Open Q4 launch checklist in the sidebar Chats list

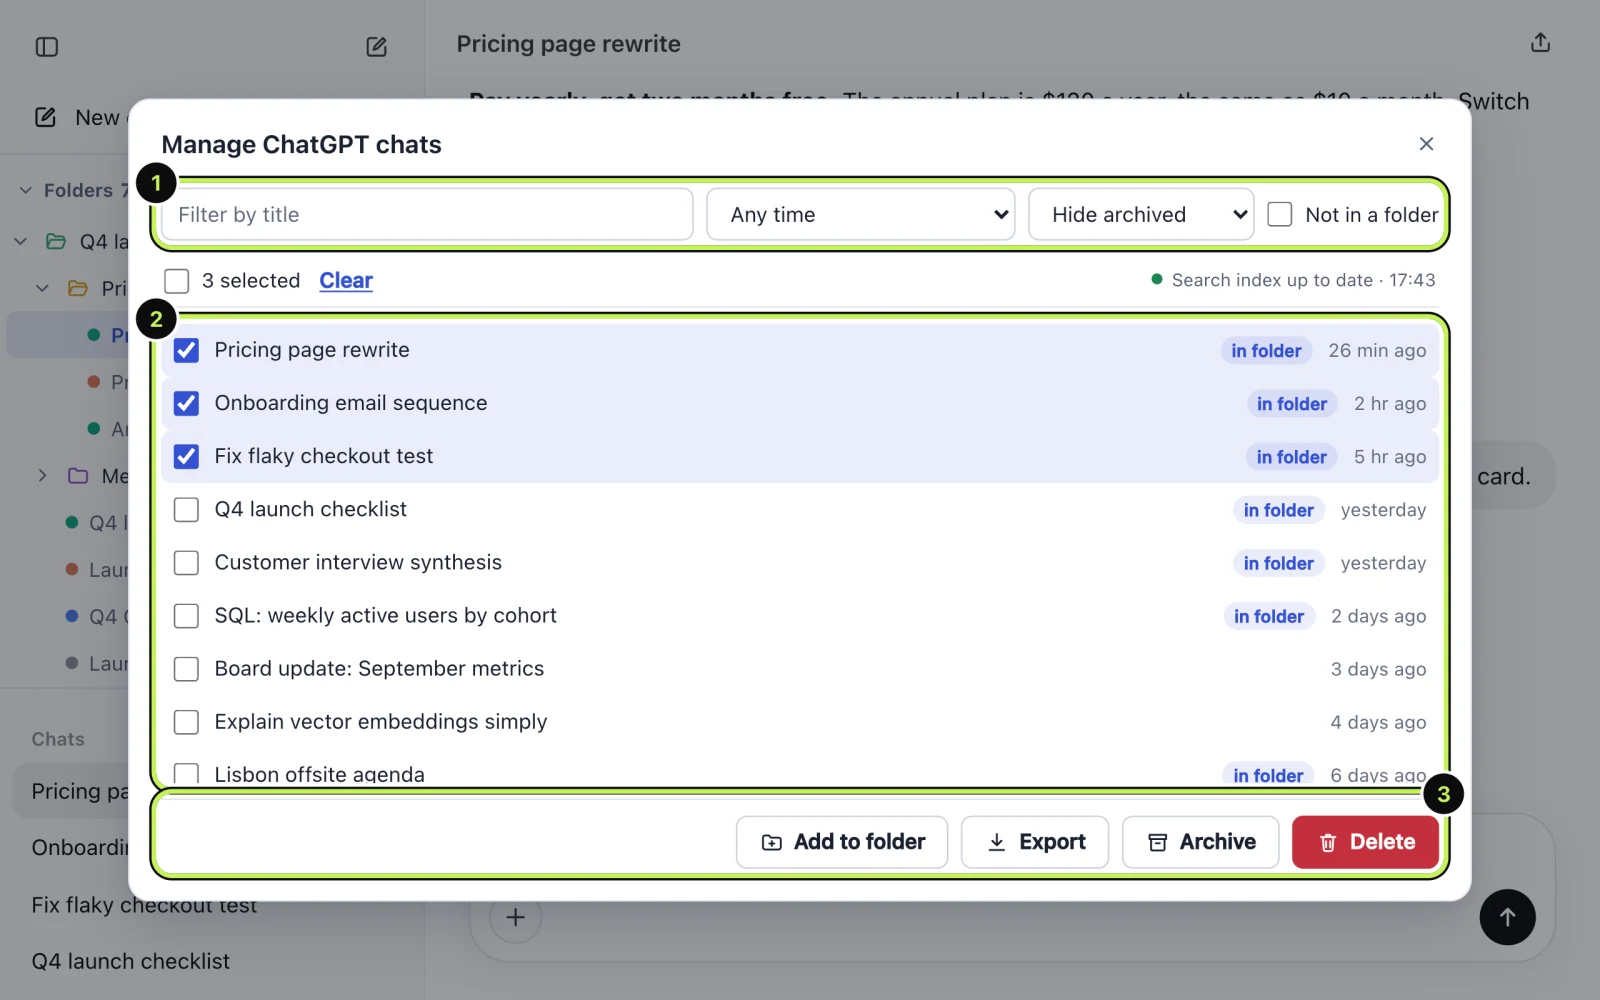coord(130,961)
